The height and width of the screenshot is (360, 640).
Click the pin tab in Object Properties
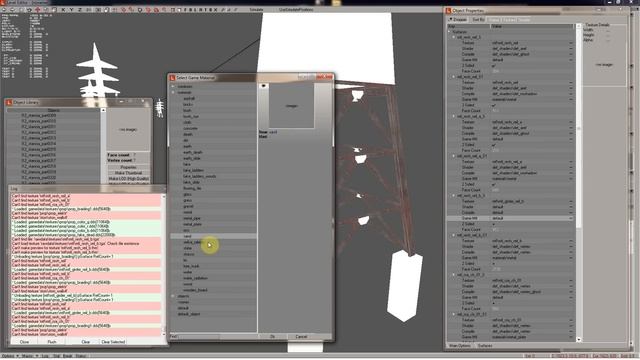click(458, 19)
